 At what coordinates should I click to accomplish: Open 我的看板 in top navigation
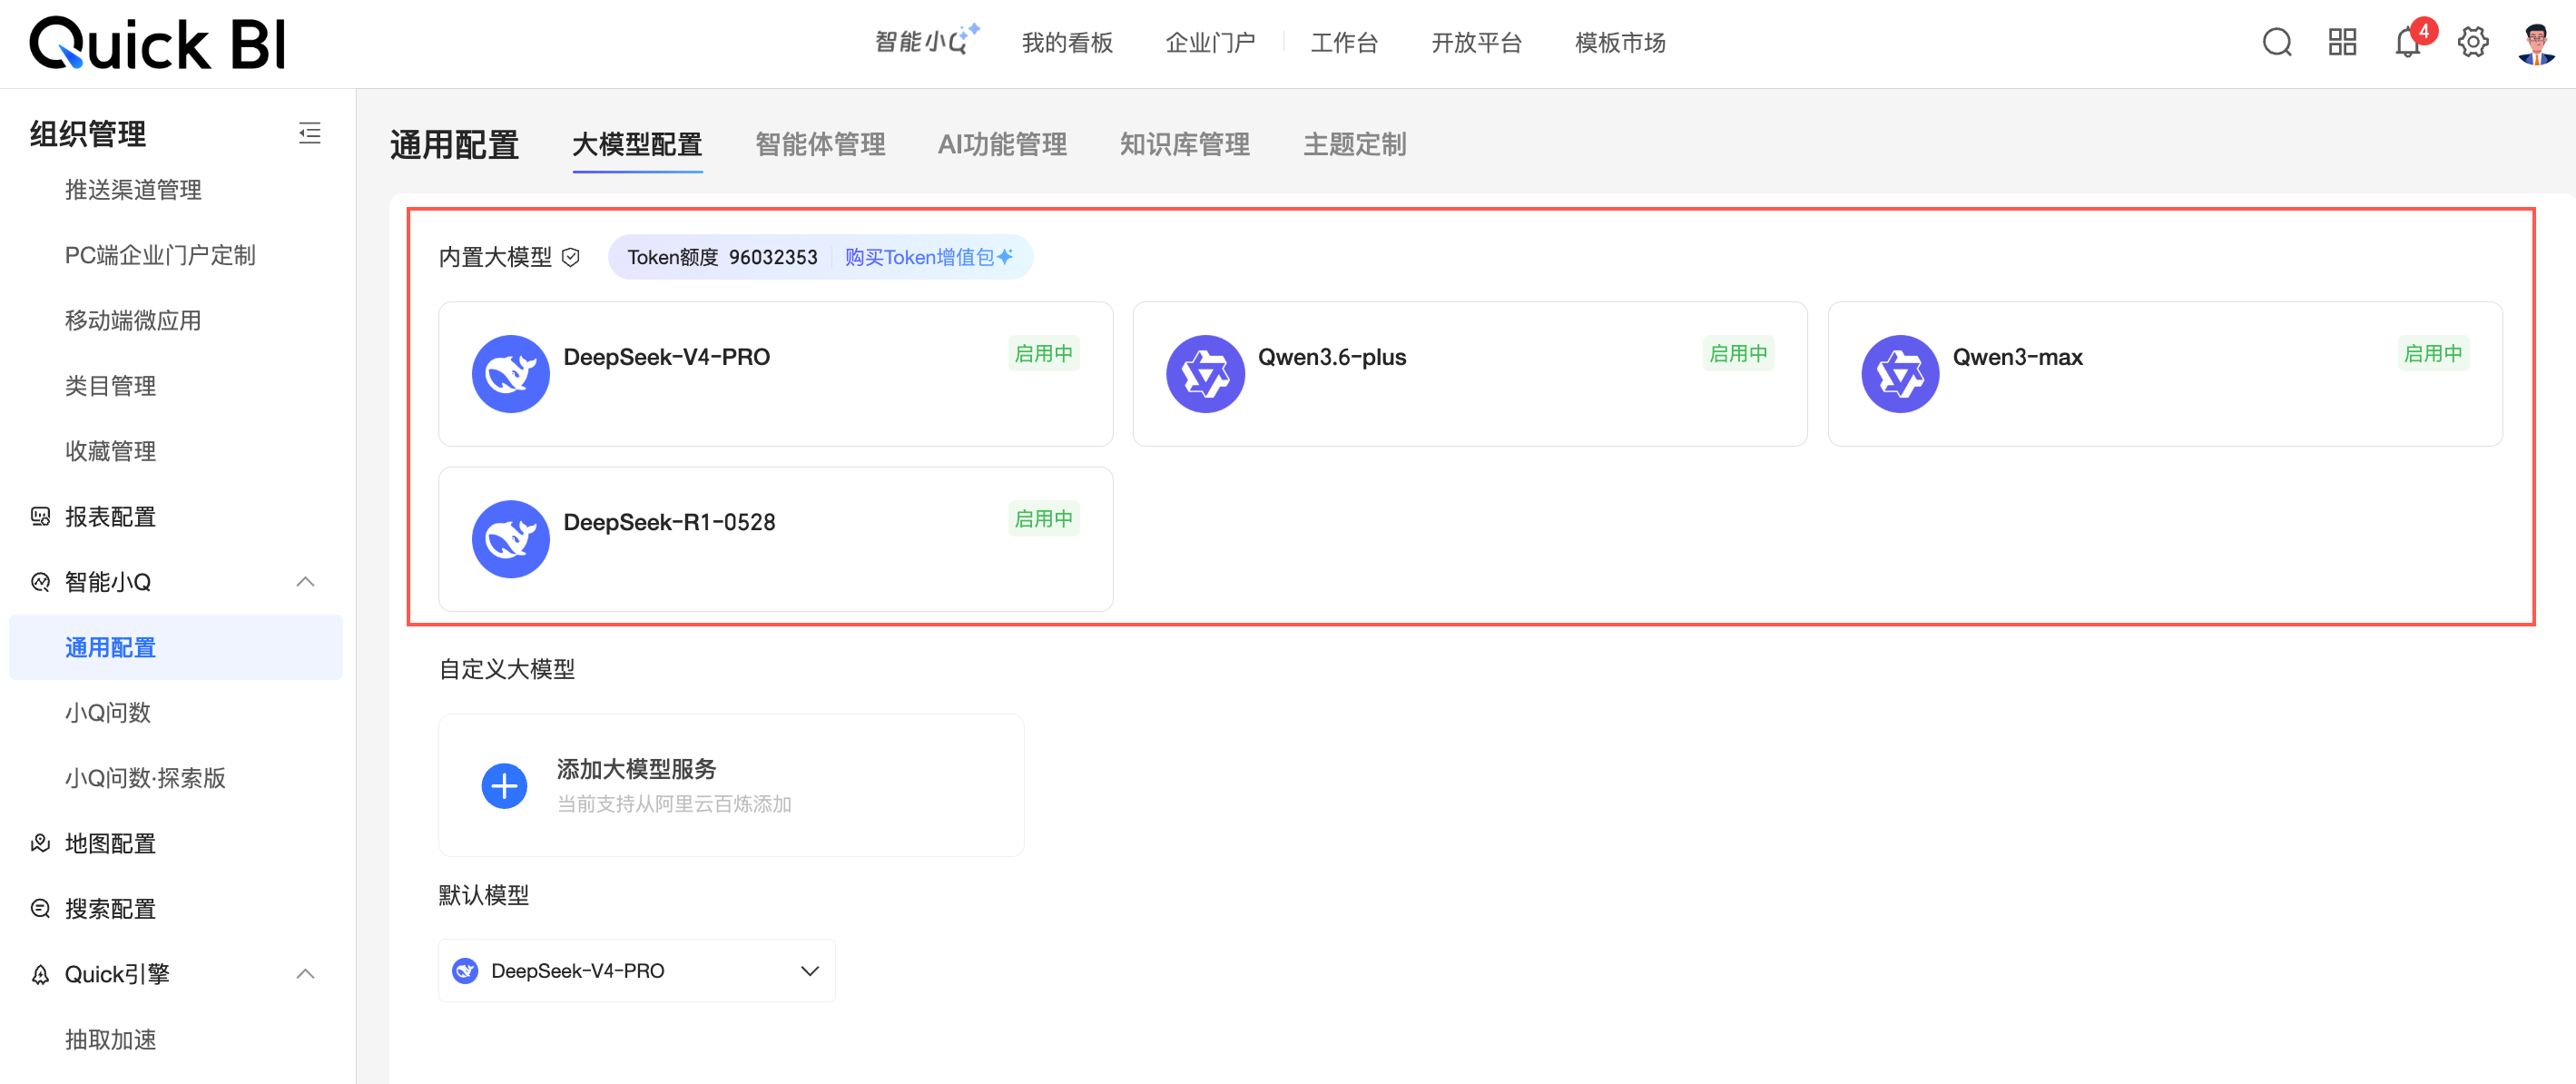pyautogui.click(x=1067, y=43)
